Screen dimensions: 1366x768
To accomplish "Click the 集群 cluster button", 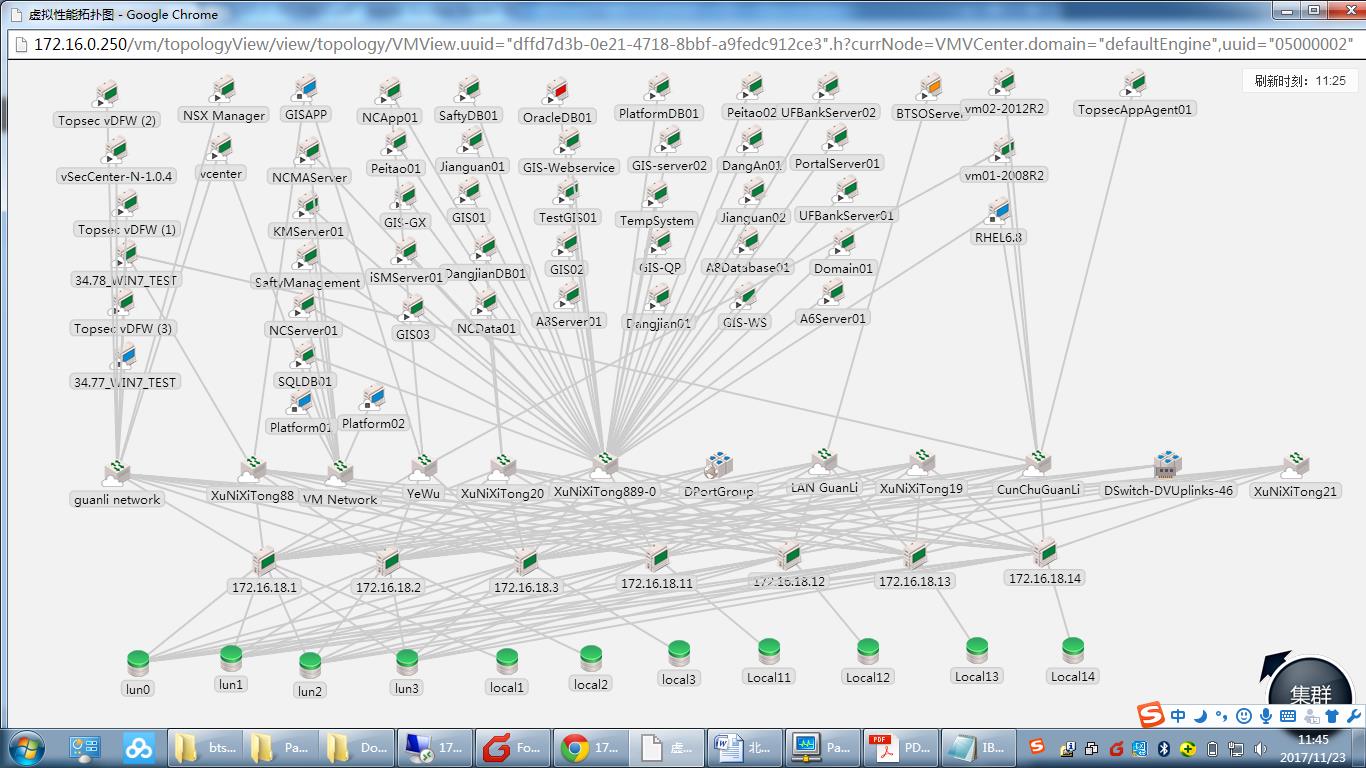I will (x=1310, y=692).
